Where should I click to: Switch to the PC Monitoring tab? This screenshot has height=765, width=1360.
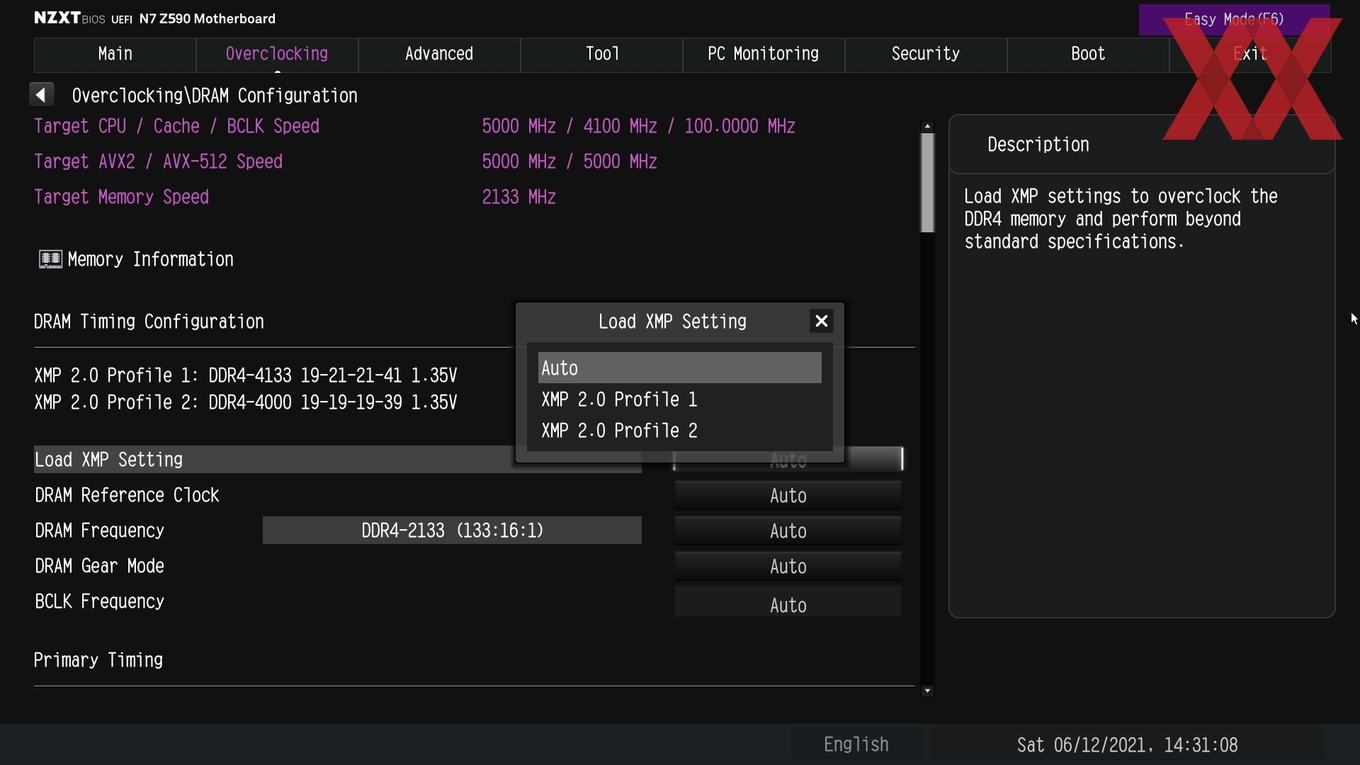pos(763,54)
